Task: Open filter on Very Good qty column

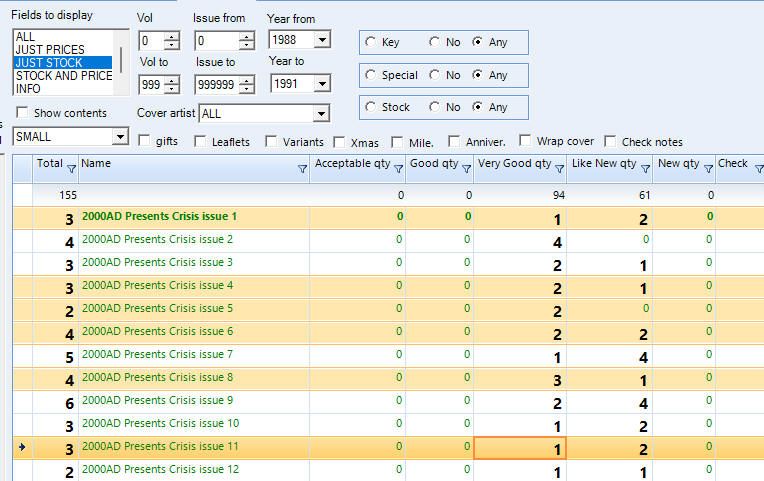Action: (x=559, y=169)
